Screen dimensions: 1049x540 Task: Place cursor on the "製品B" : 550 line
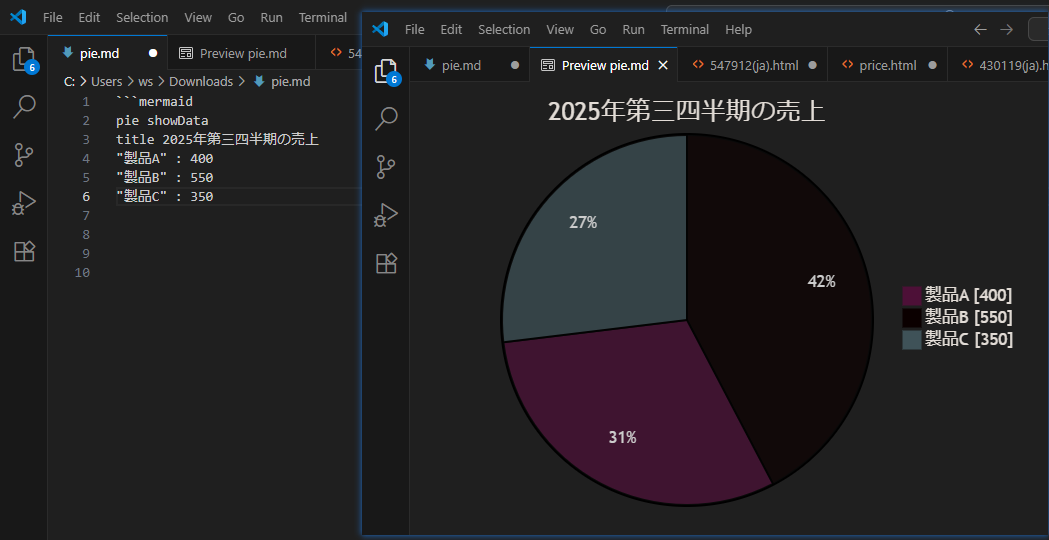click(x=165, y=178)
